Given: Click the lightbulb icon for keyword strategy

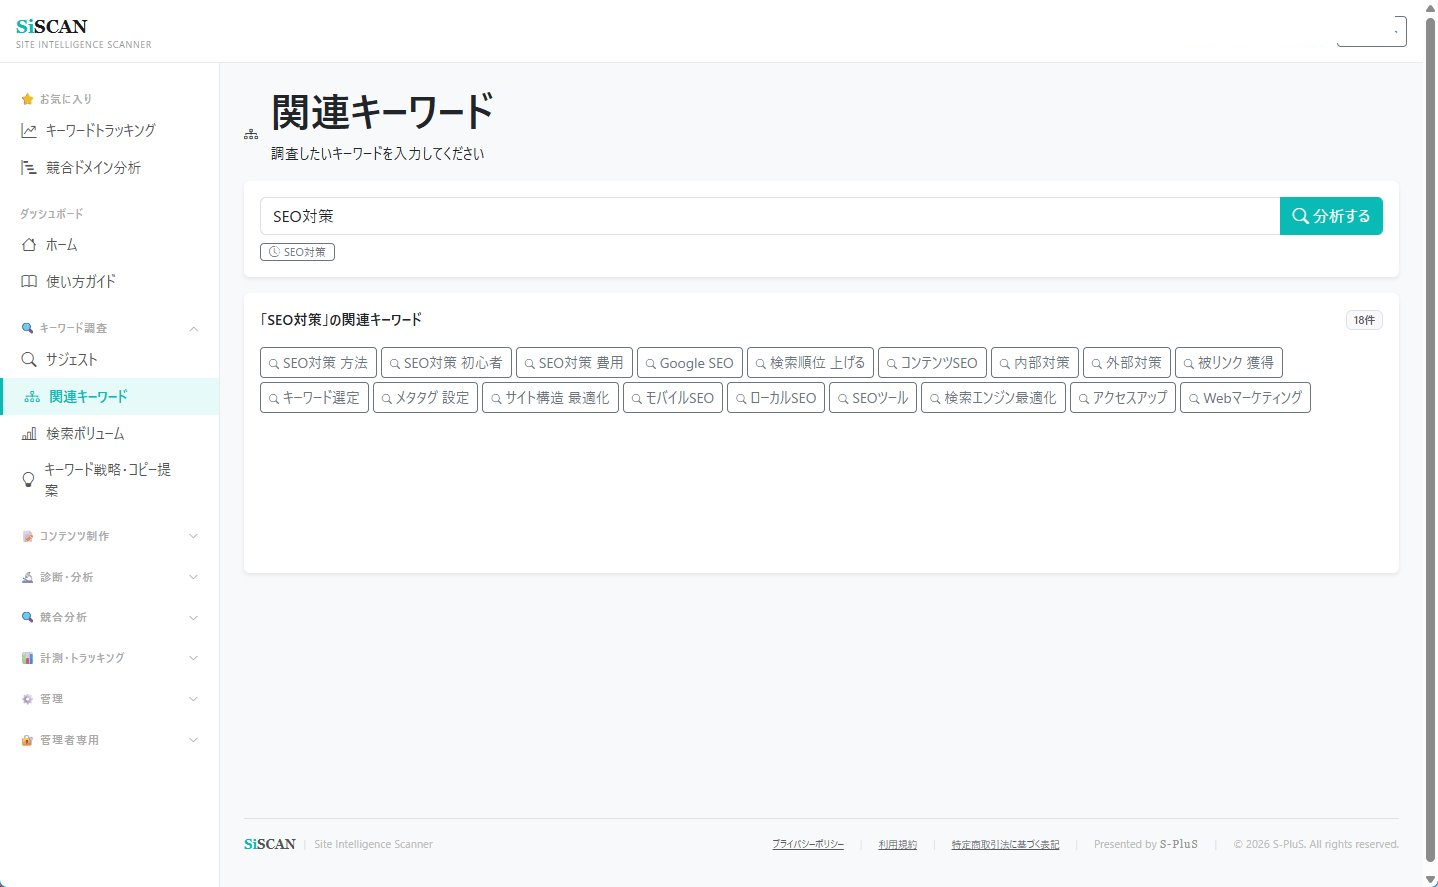Looking at the screenshot, I should point(28,480).
